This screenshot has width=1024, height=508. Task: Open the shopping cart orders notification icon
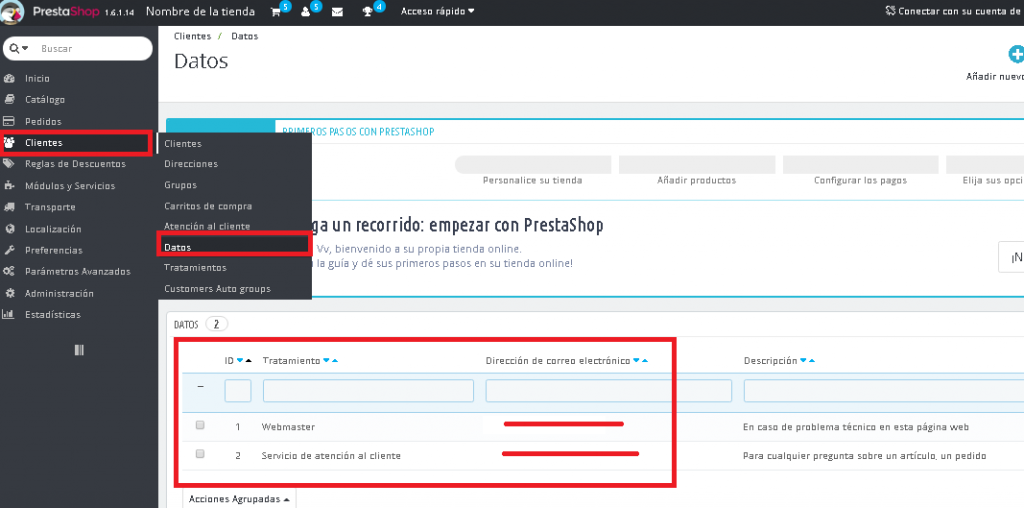click(x=276, y=12)
